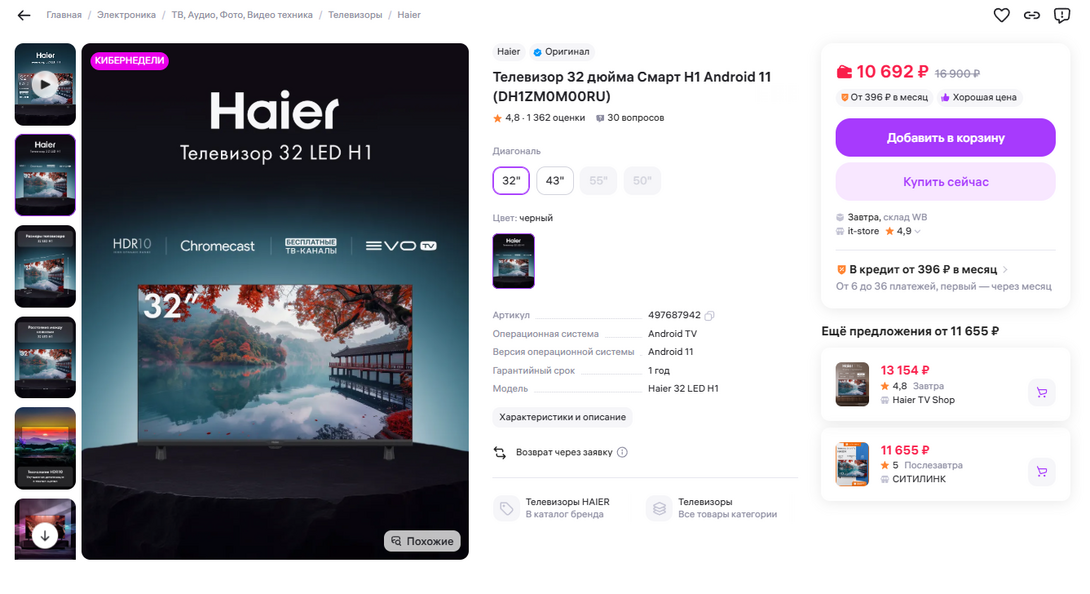Click the back arrow icon
The image size is (1090, 594).
pyautogui.click(x=24, y=15)
